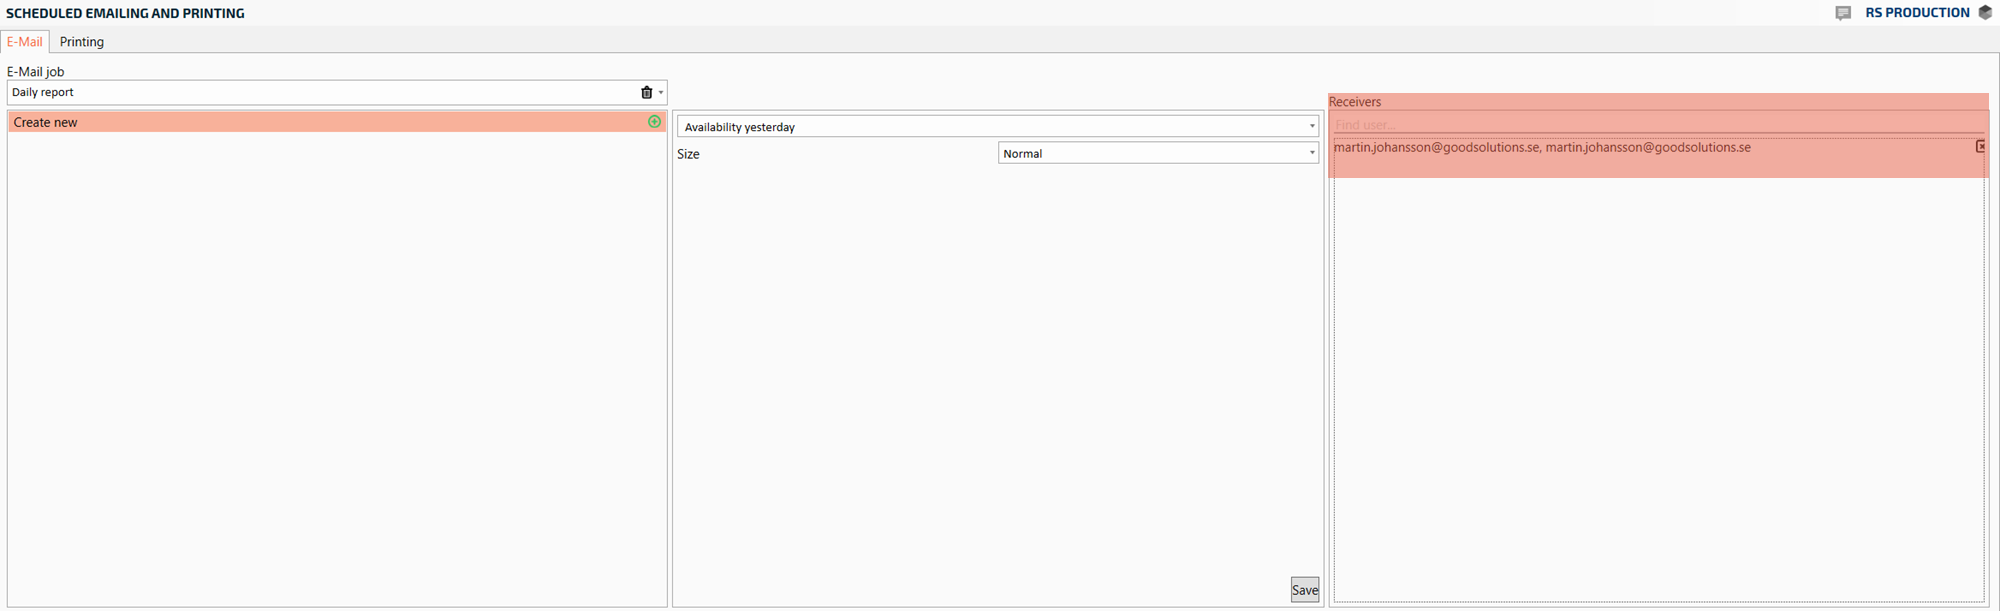This screenshot has width=2000, height=611.
Task: Expand the E-Mail job dropdown arrow
Action: (x=661, y=93)
